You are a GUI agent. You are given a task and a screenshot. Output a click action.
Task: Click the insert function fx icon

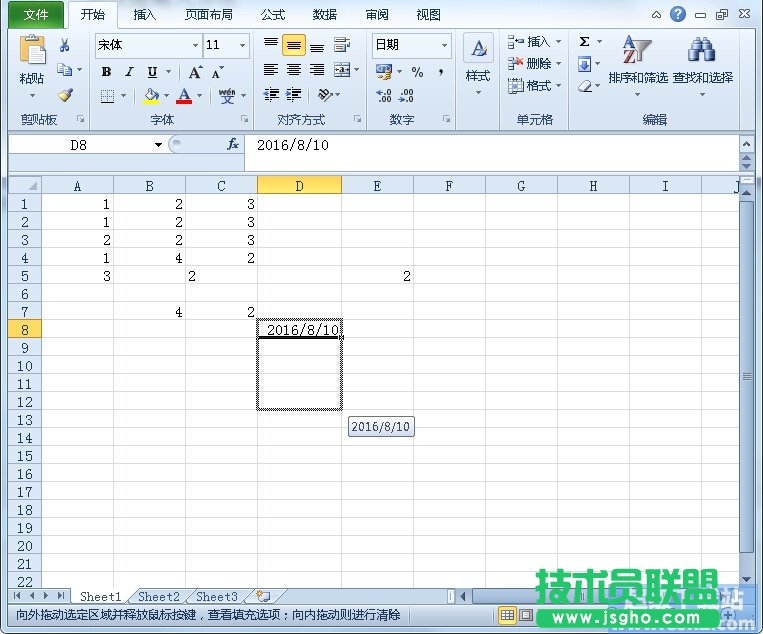(233, 145)
